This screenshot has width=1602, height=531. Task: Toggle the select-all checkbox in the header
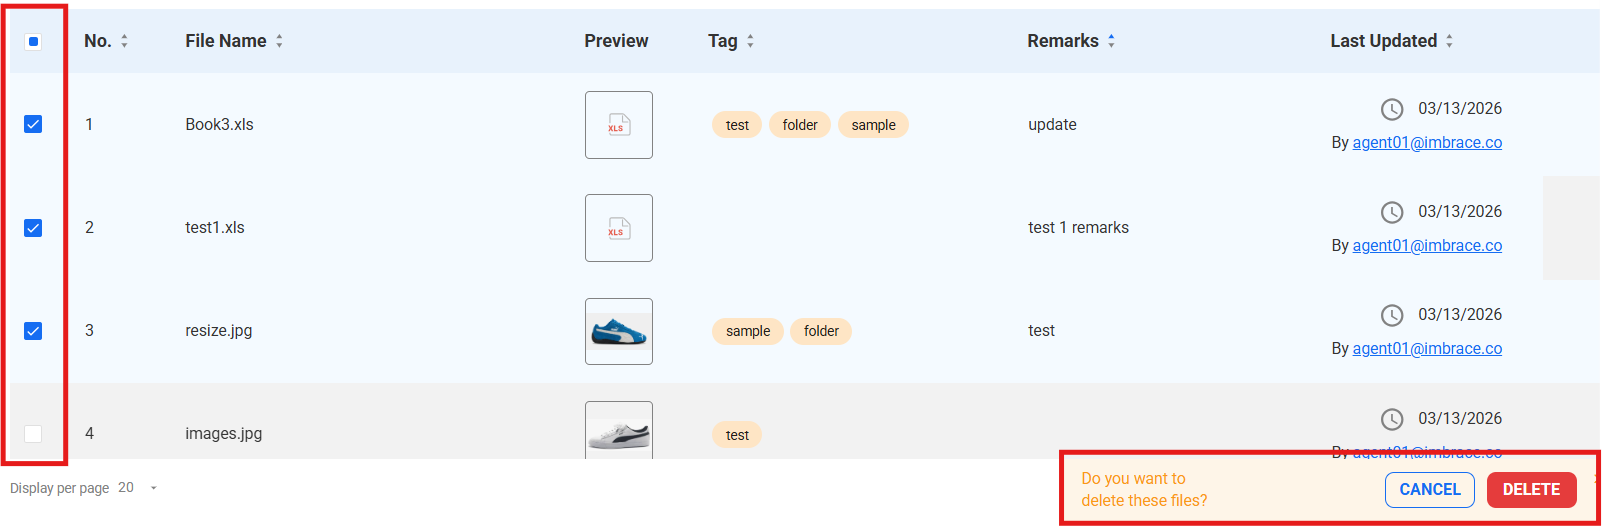pos(33,41)
